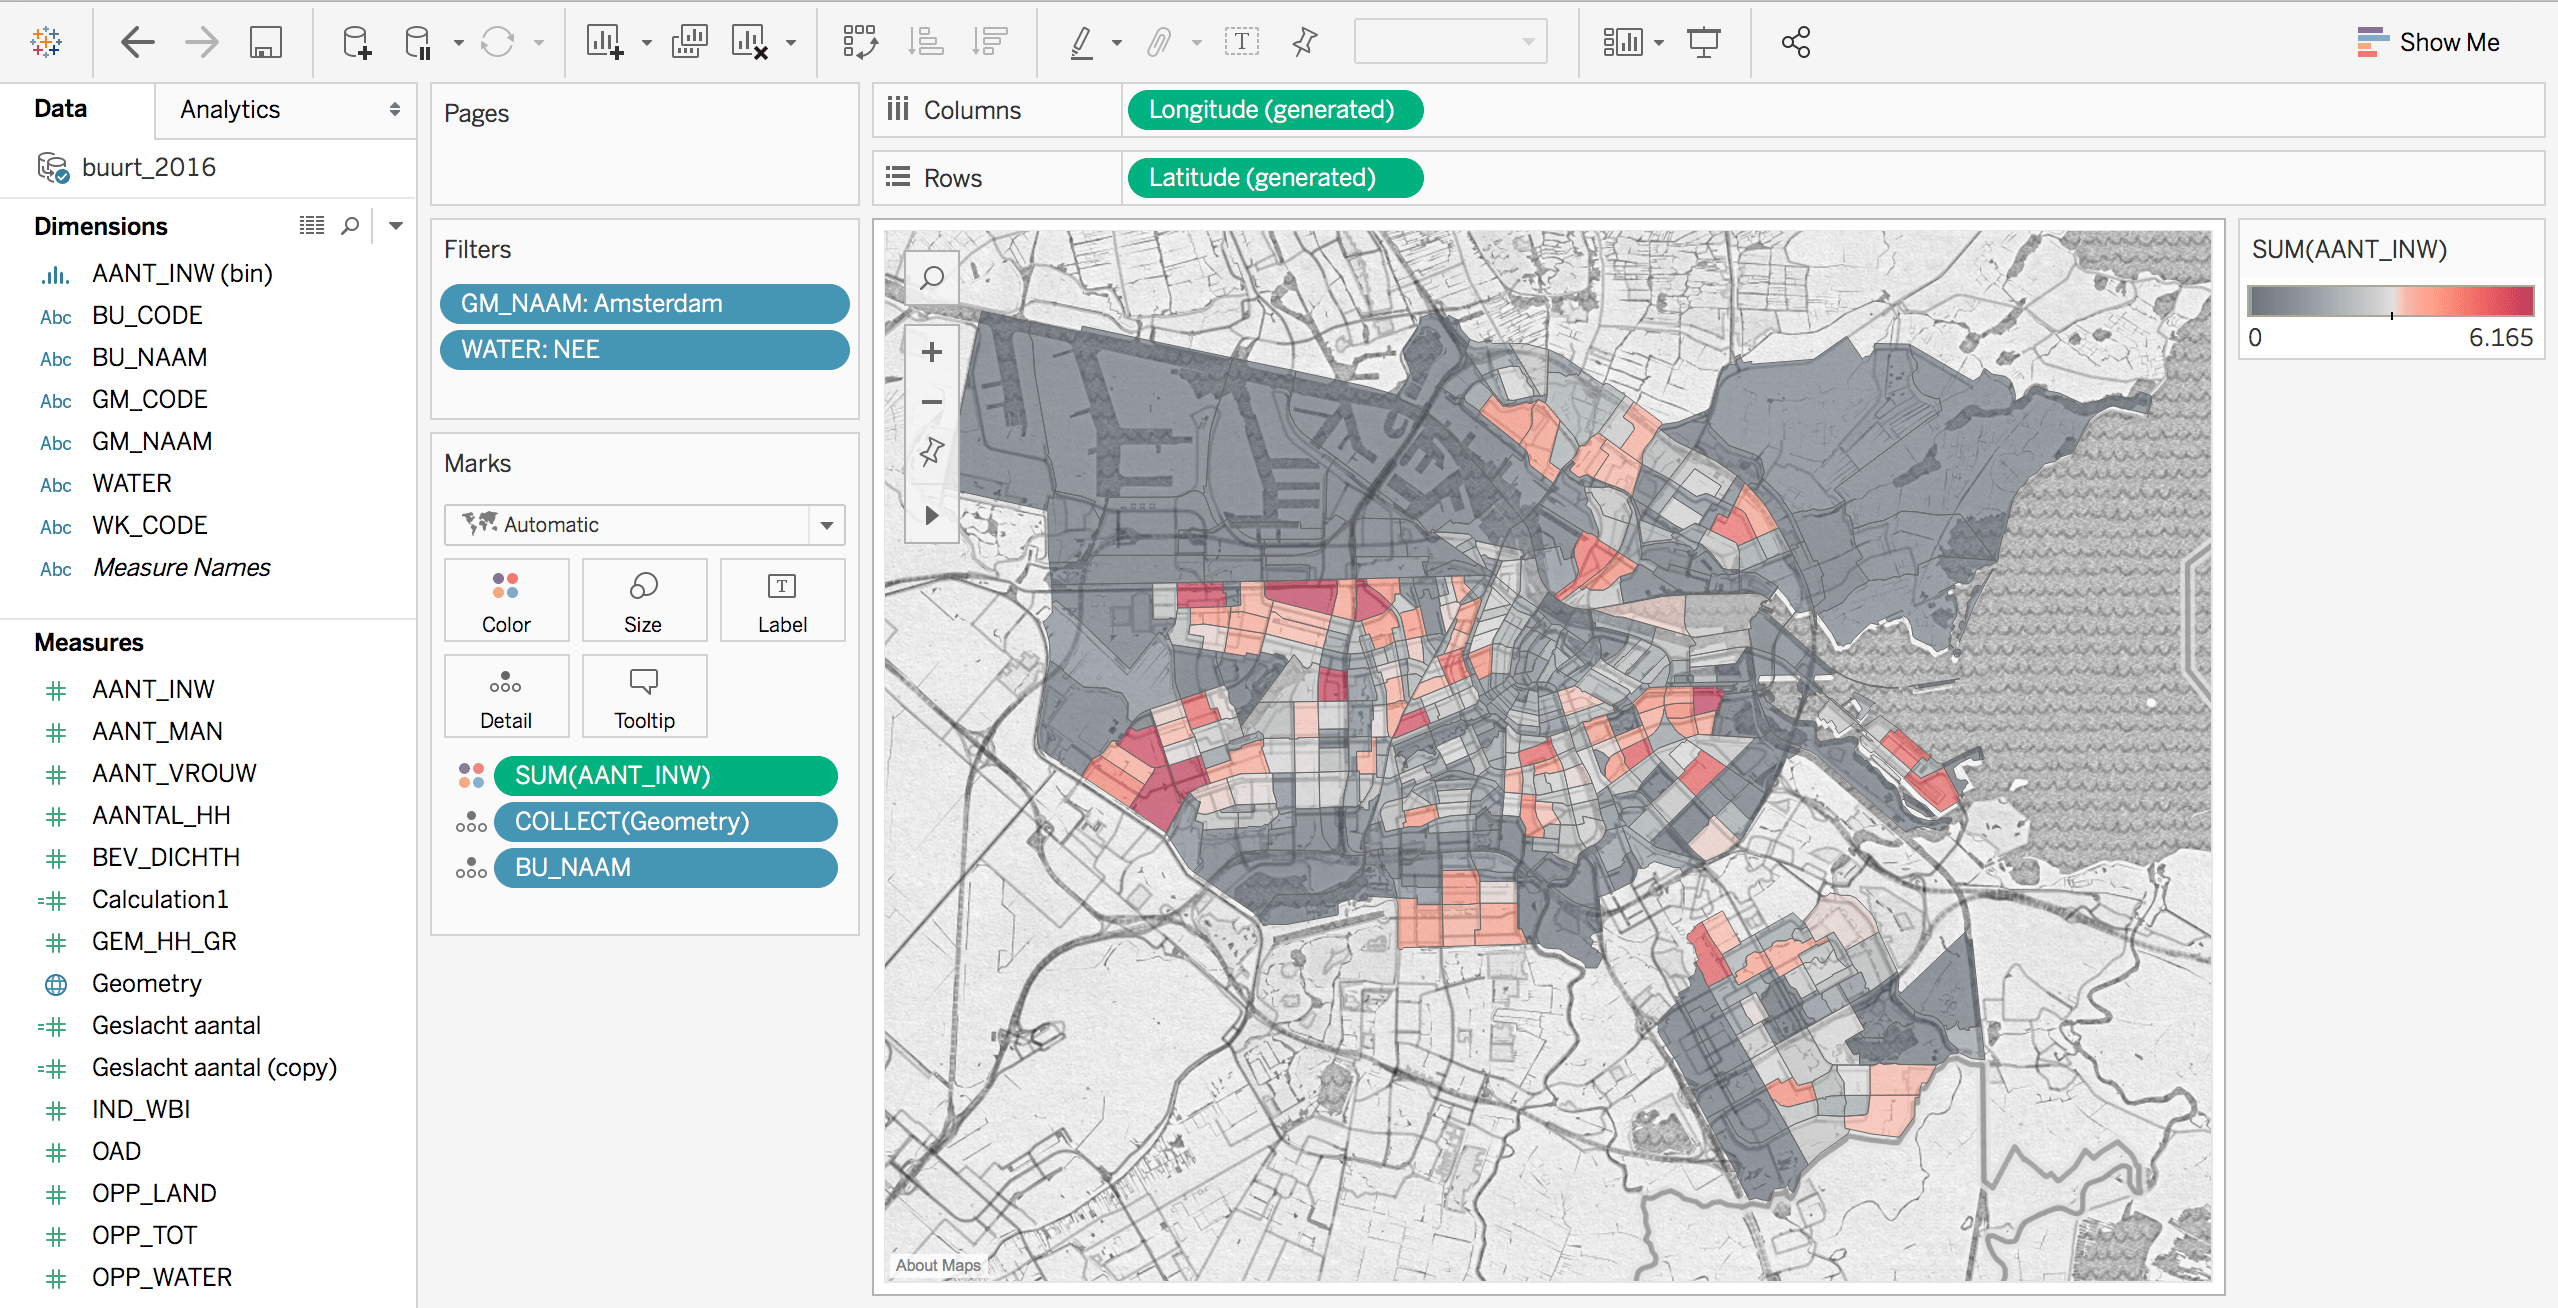Expand the Measures section expander
Image resolution: width=2558 pixels, height=1308 pixels.
(88, 641)
